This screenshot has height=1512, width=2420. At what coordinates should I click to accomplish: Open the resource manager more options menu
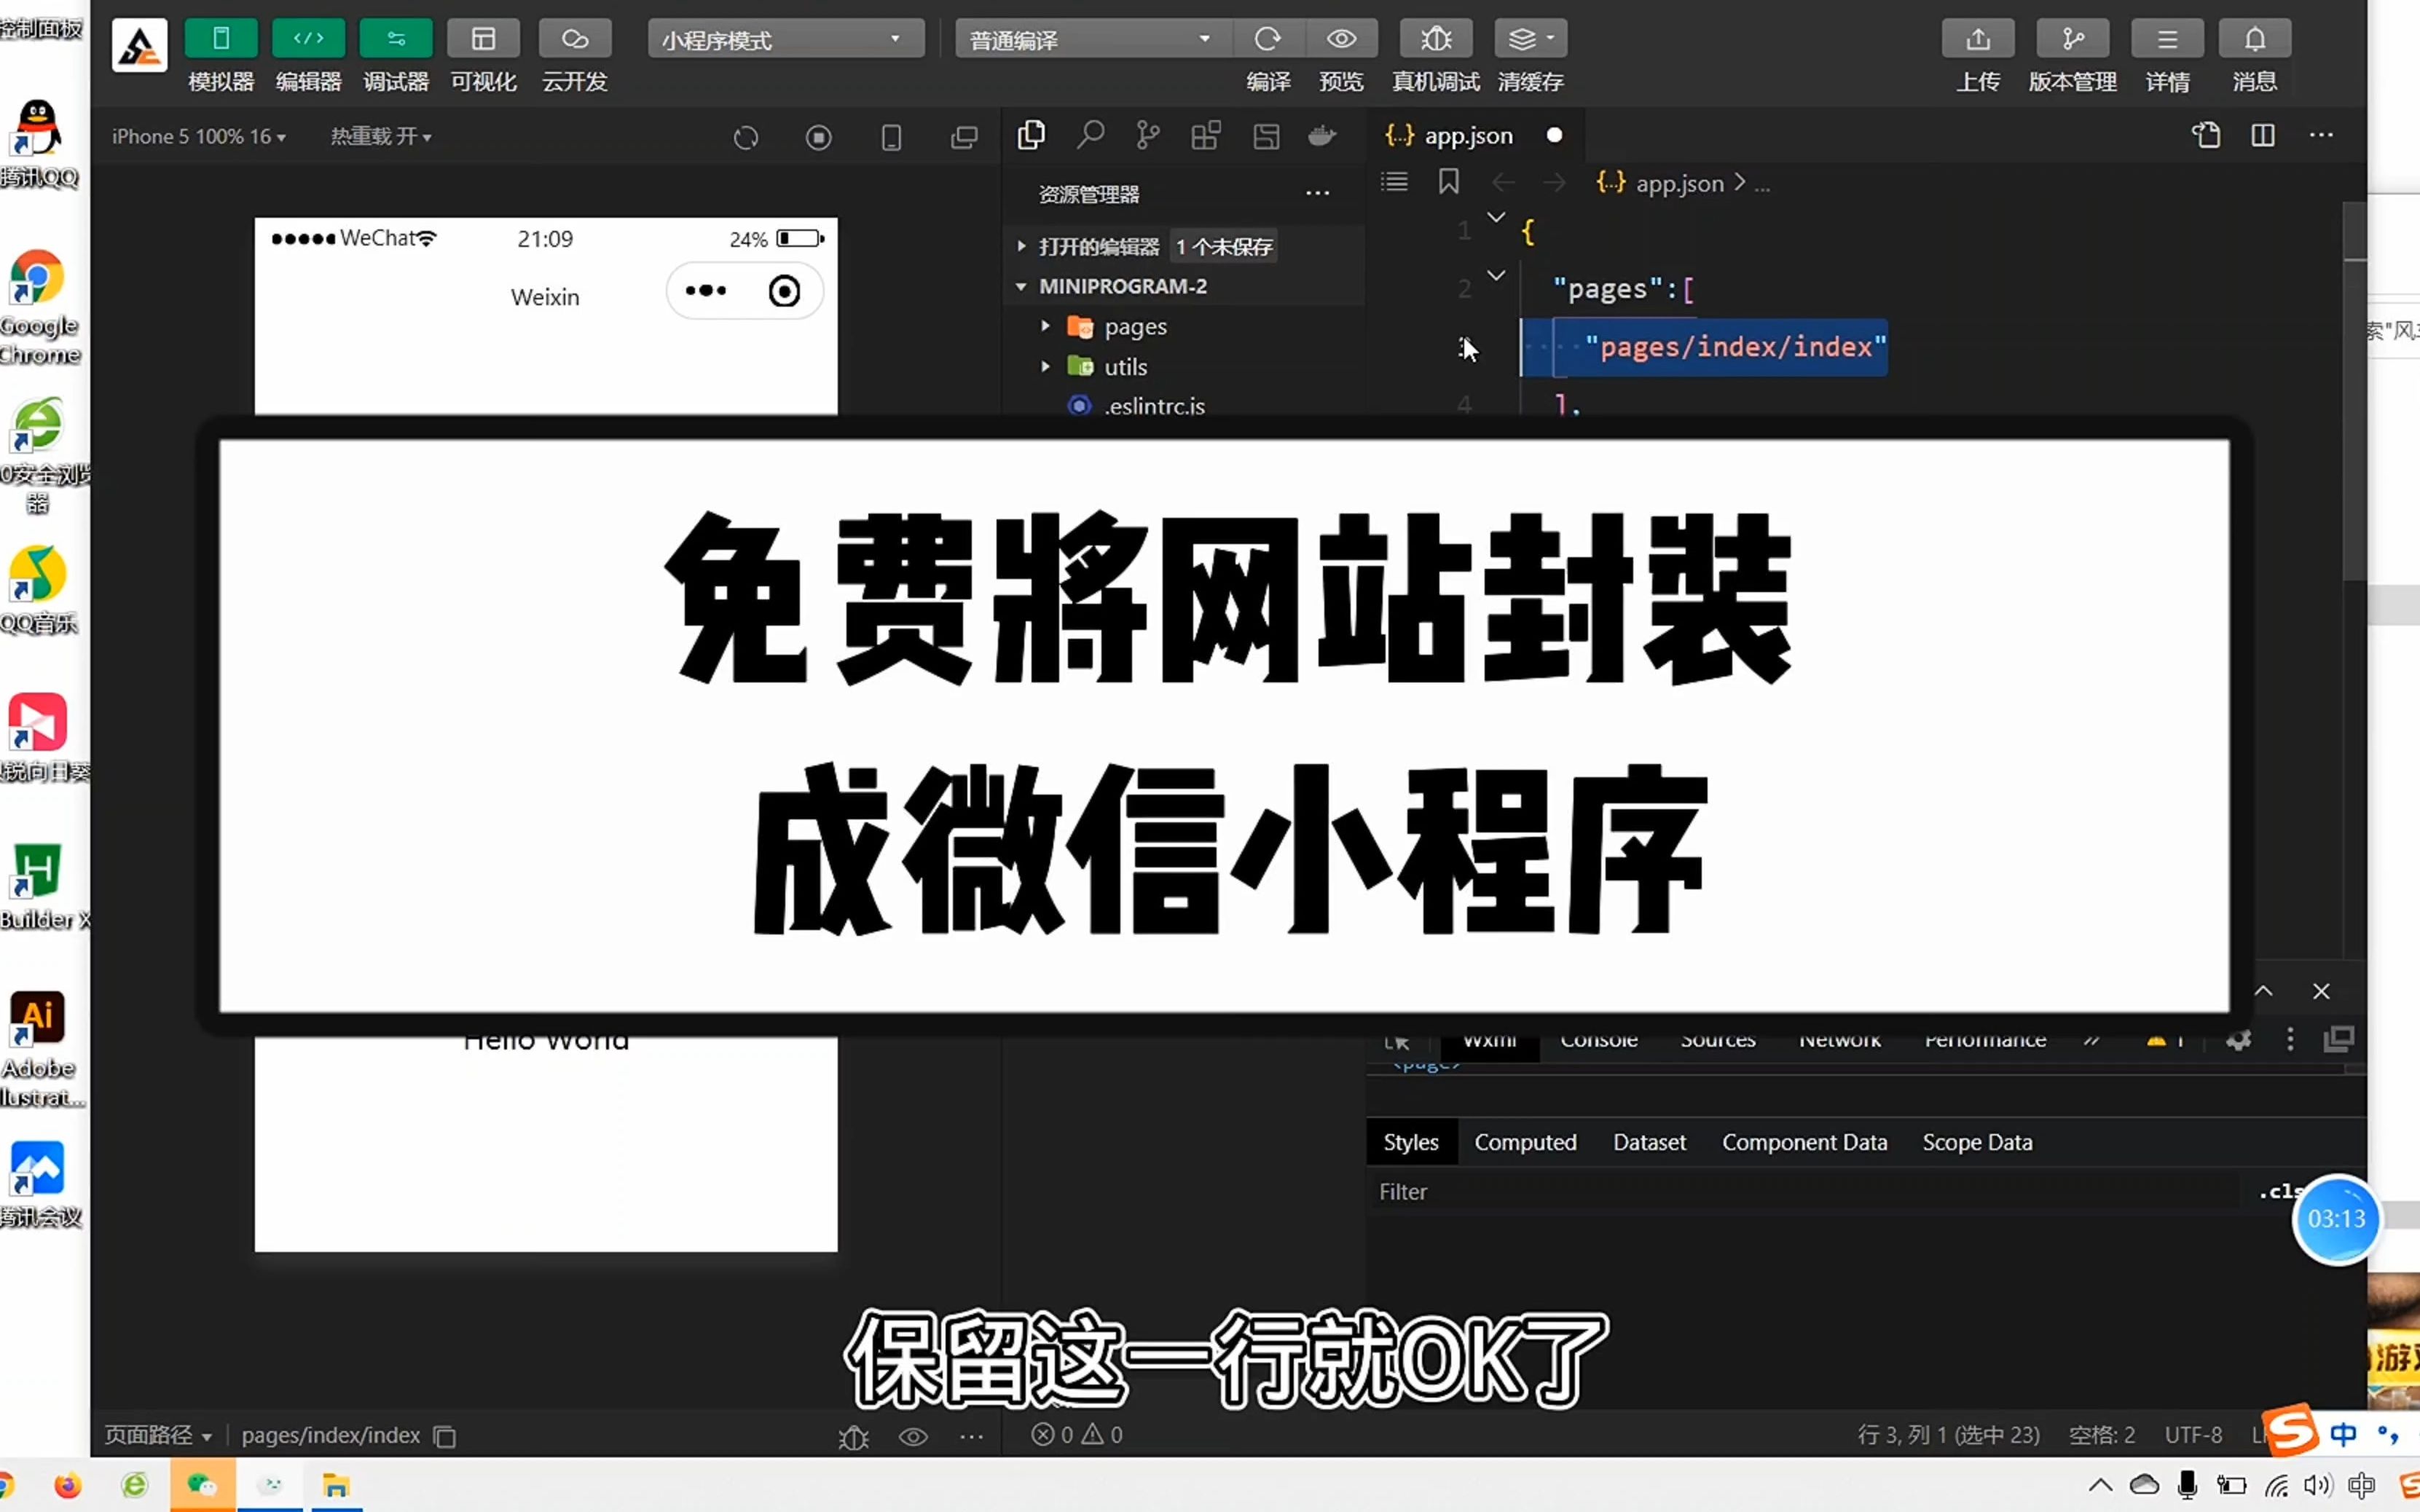[x=1318, y=193]
